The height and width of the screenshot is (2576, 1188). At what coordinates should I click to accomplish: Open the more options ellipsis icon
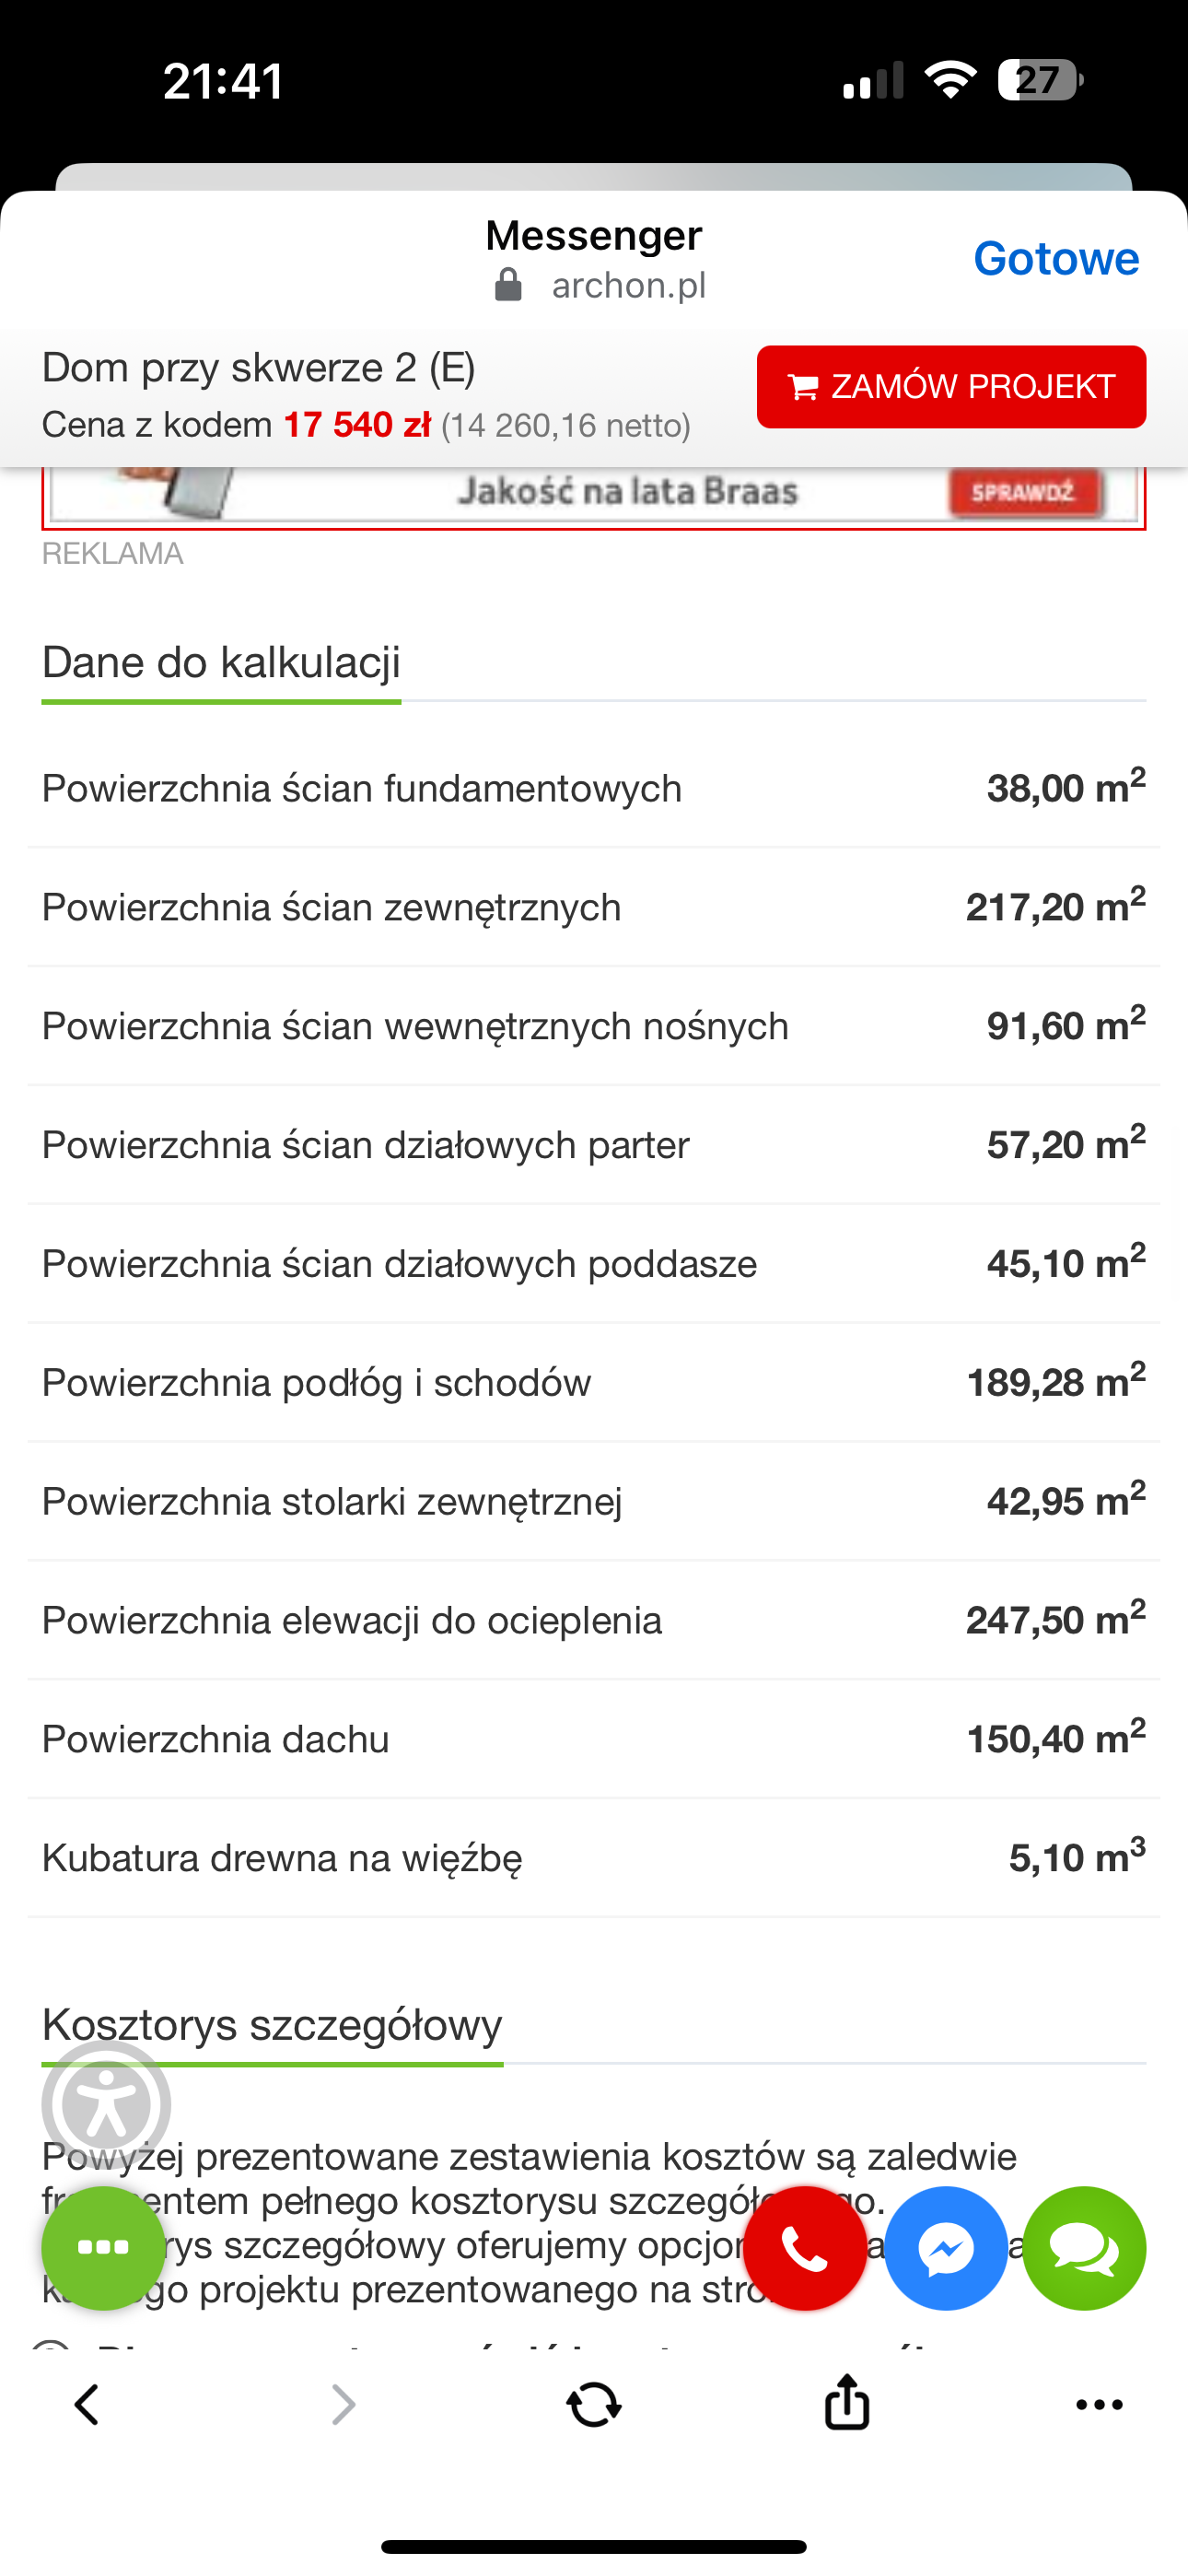[1099, 2404]
